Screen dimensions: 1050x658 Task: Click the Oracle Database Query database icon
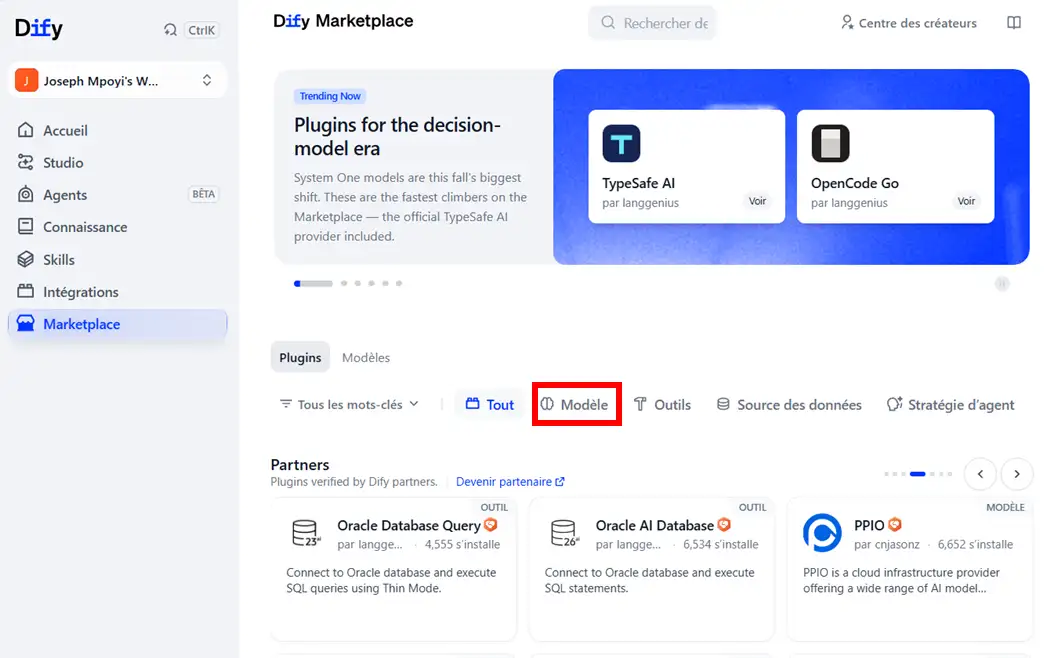[x=306, y=533]
